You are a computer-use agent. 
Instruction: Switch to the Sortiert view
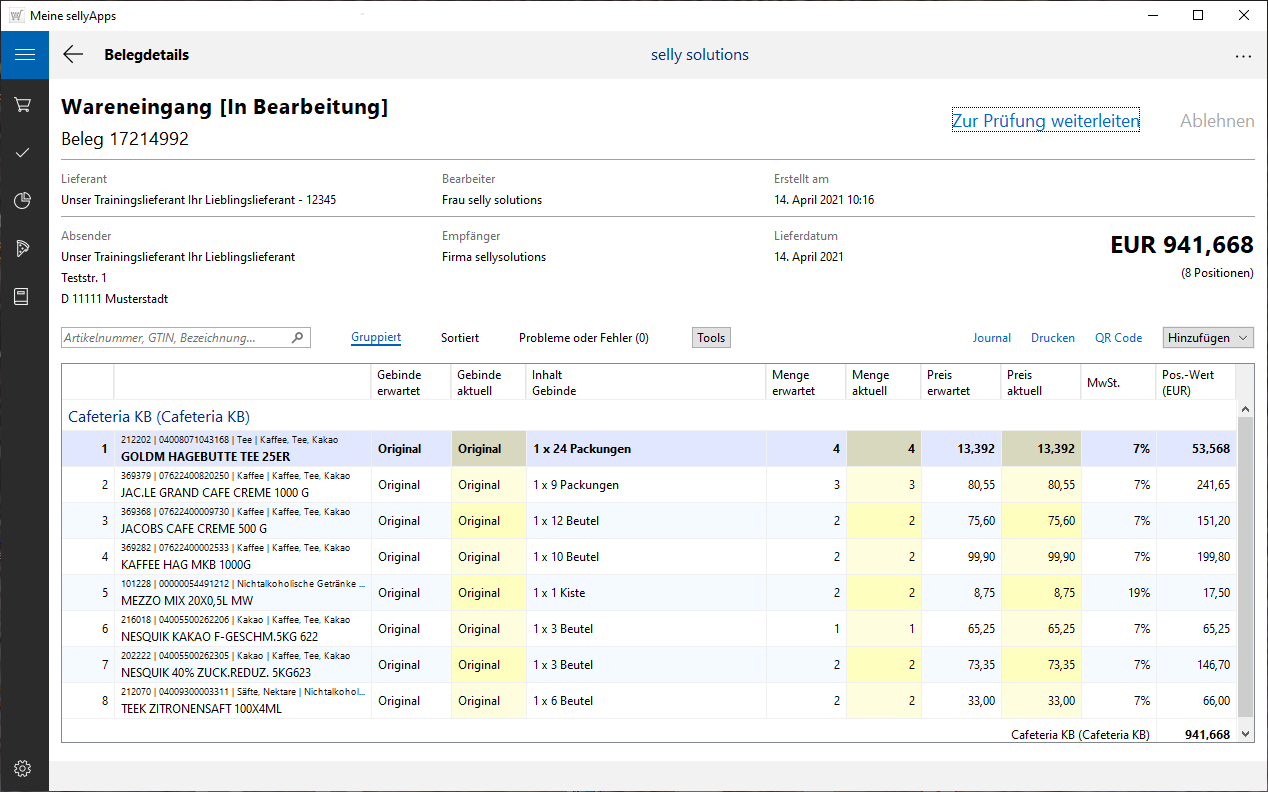460,338
